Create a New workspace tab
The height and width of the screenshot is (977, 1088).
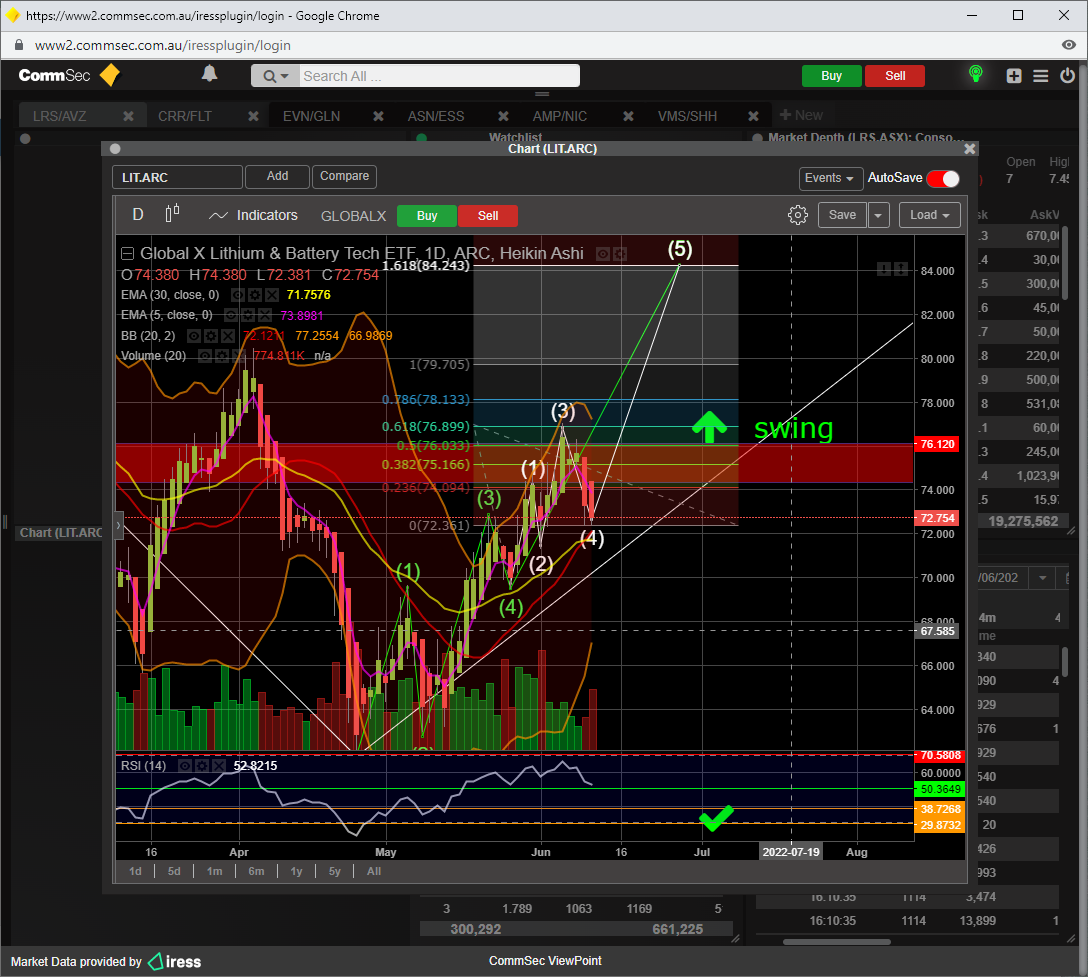pyautogui.click(x=801, y=115)
